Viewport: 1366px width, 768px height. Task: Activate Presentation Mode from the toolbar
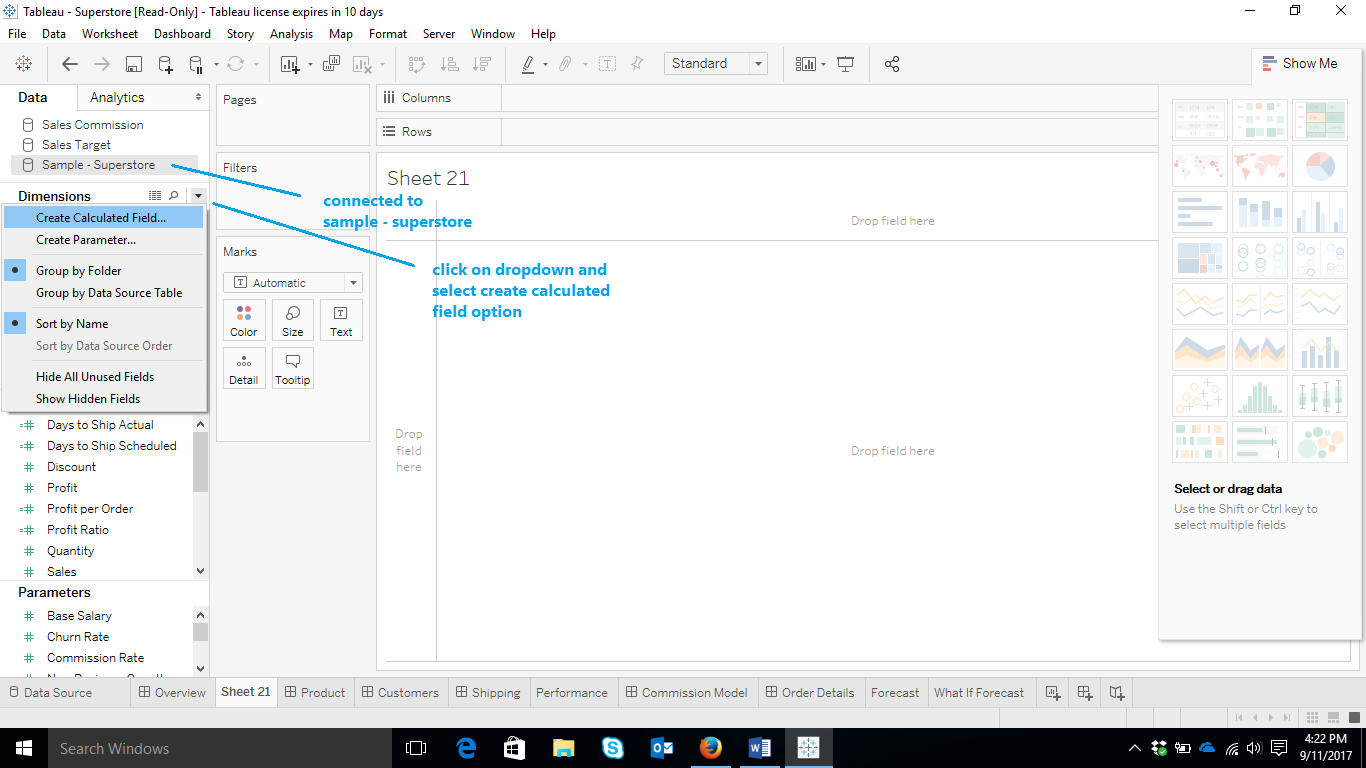click(845, 63)
